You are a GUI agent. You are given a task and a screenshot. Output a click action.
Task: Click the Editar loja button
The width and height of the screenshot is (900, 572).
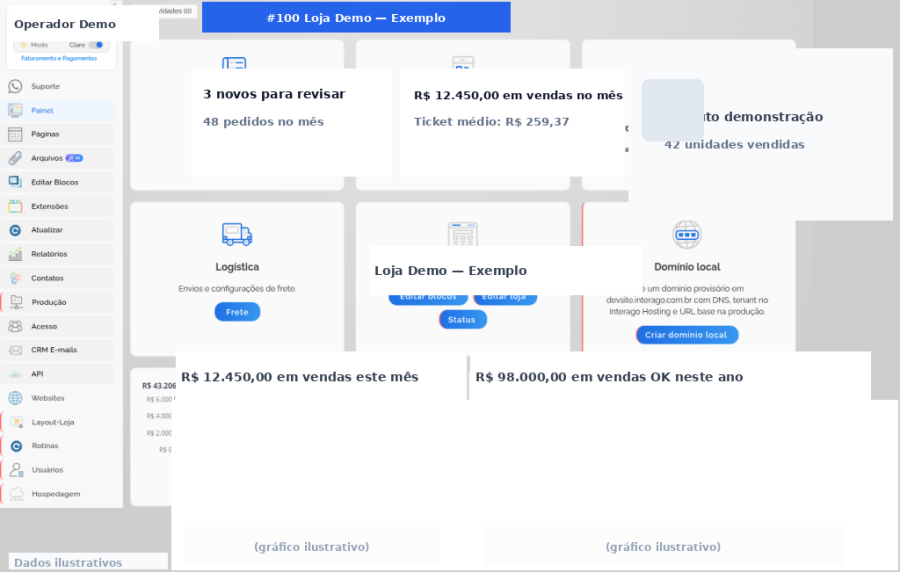tap(505, 299)
